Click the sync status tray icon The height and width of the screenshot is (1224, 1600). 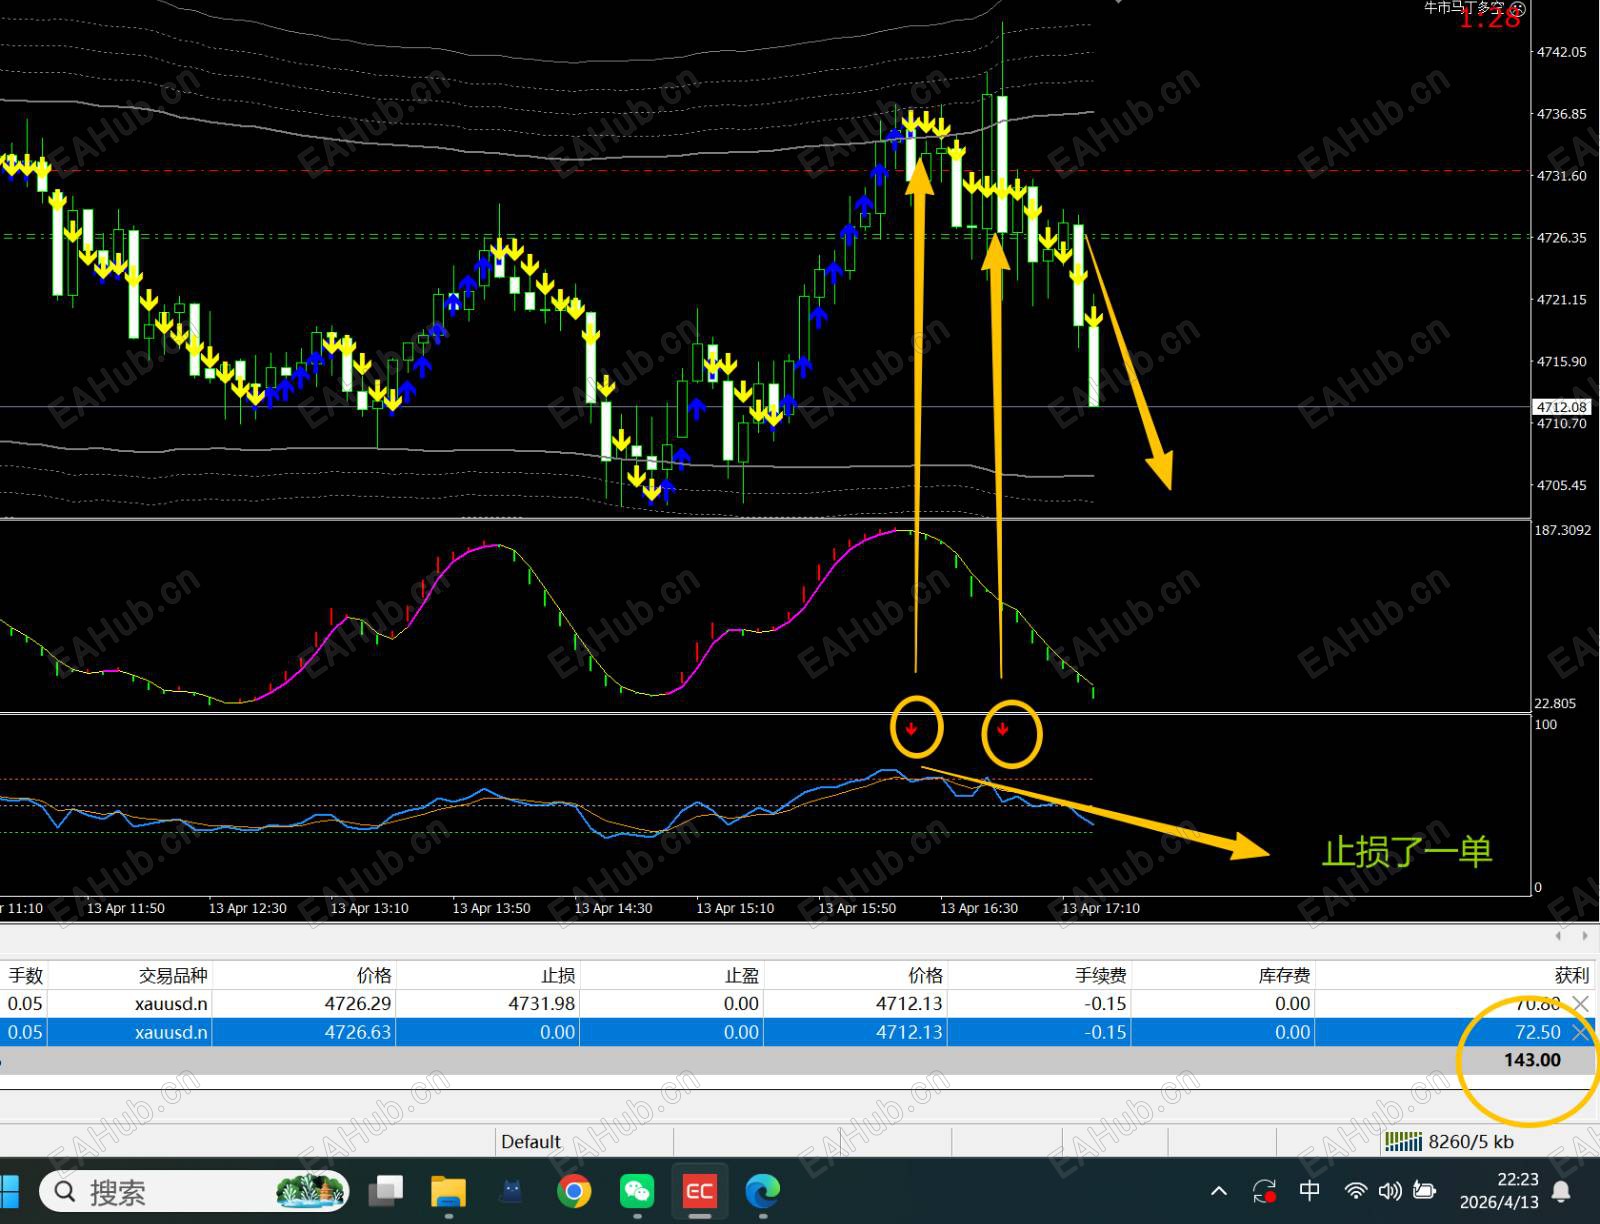(1264, 1191)
